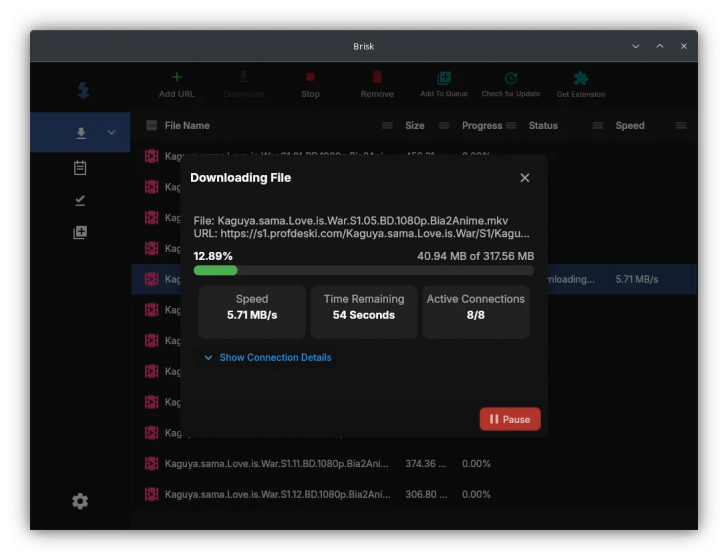Sort by the File Name header
The height and width of the screenshot is (560, 728).
tap(187, 126)
